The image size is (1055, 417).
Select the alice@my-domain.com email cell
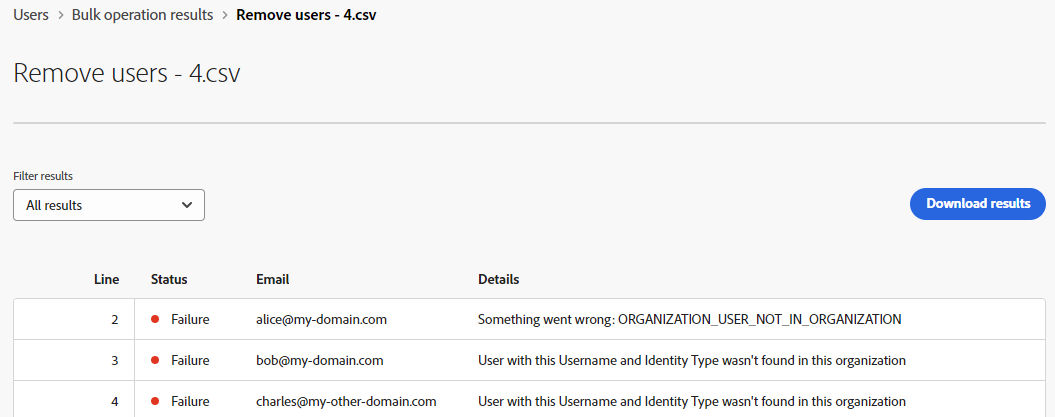322,319
